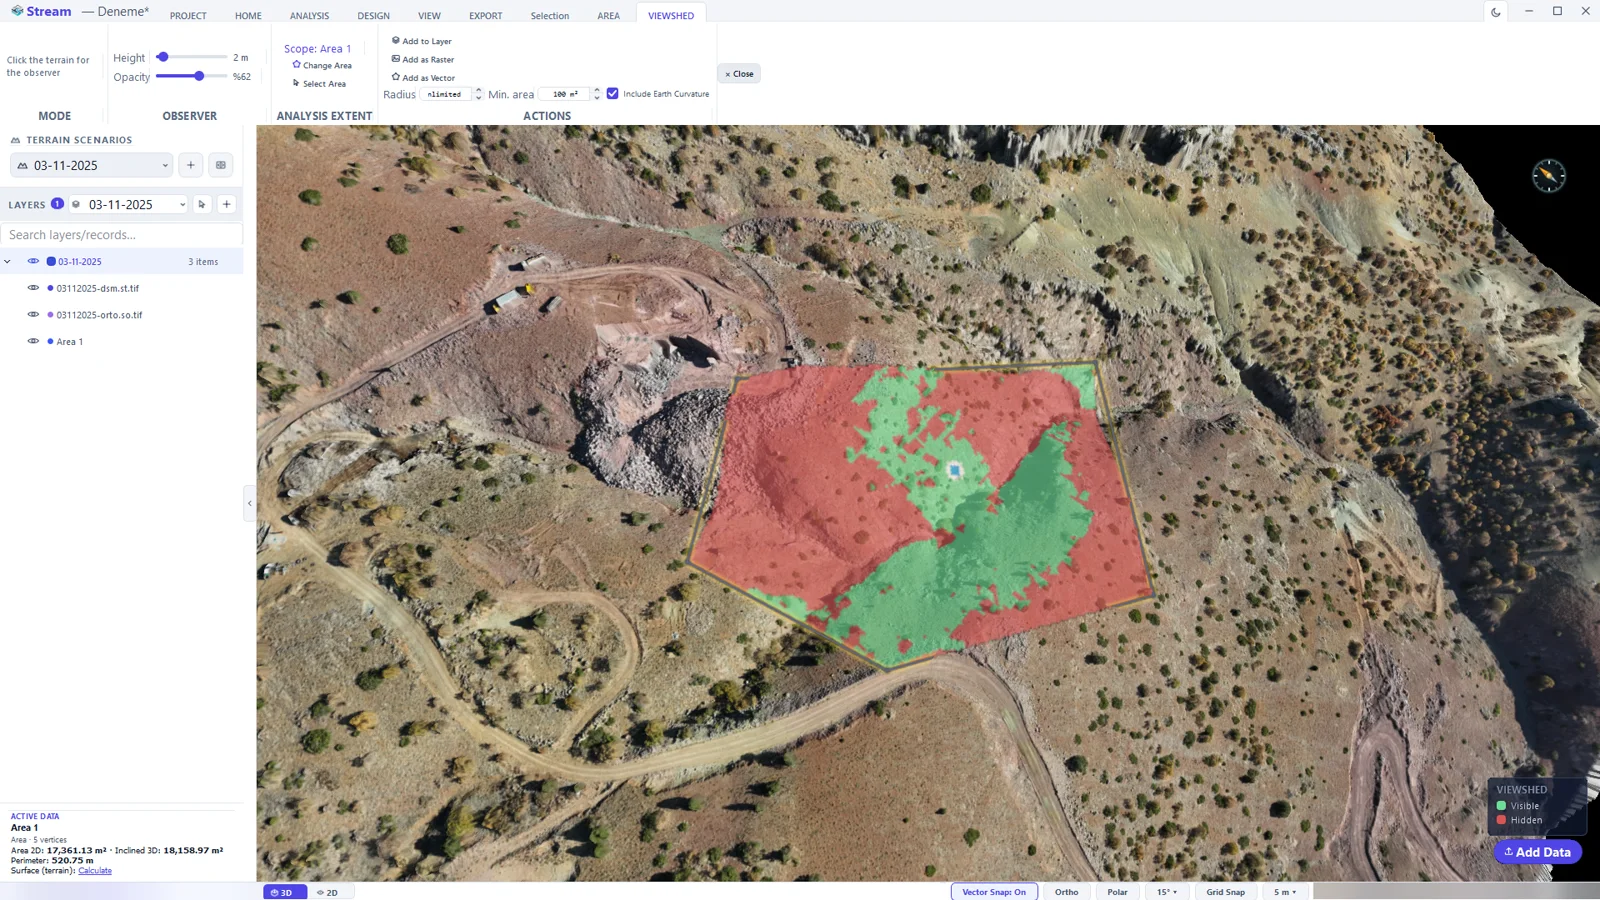Open the EXPORT tab
This screenshot has width=1600, height=900.
(486, 15)
